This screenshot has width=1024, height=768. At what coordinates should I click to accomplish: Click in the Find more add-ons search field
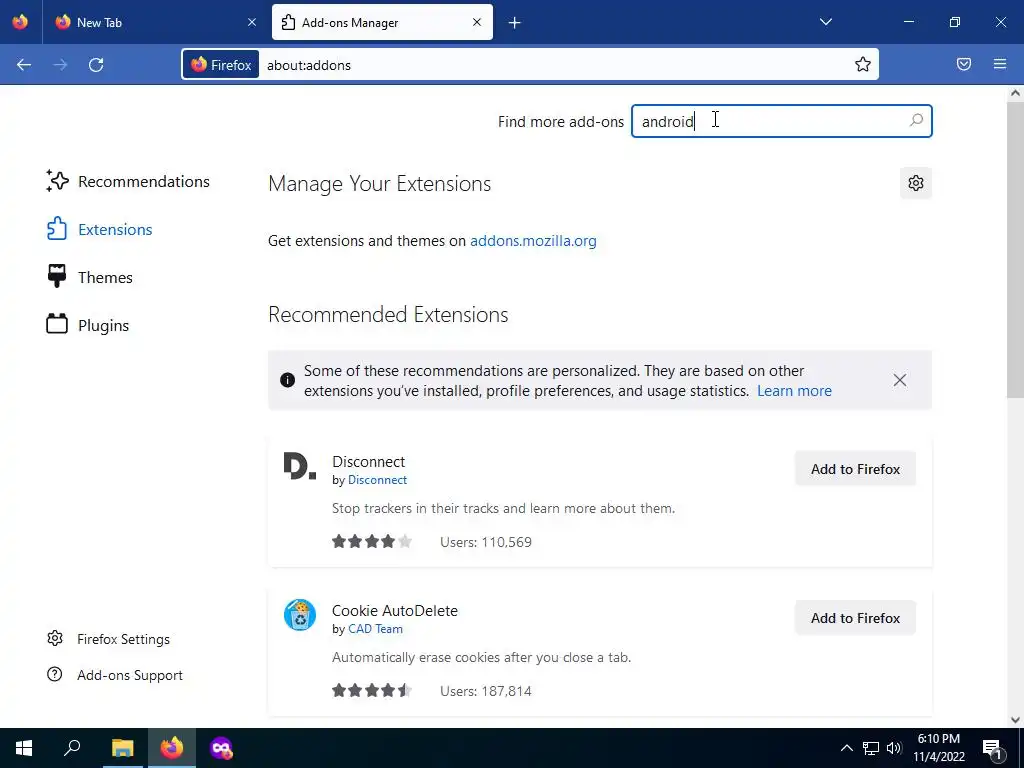click(x=781, y=121)
